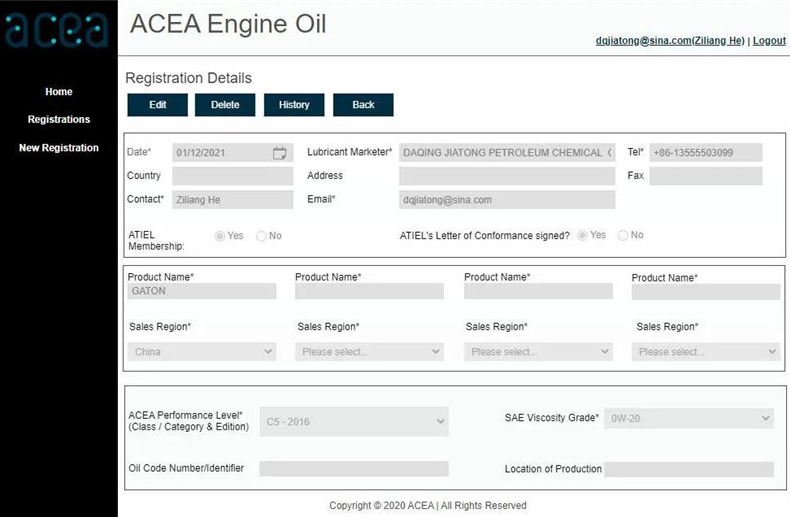Click the Edit button

coord(158,105)
